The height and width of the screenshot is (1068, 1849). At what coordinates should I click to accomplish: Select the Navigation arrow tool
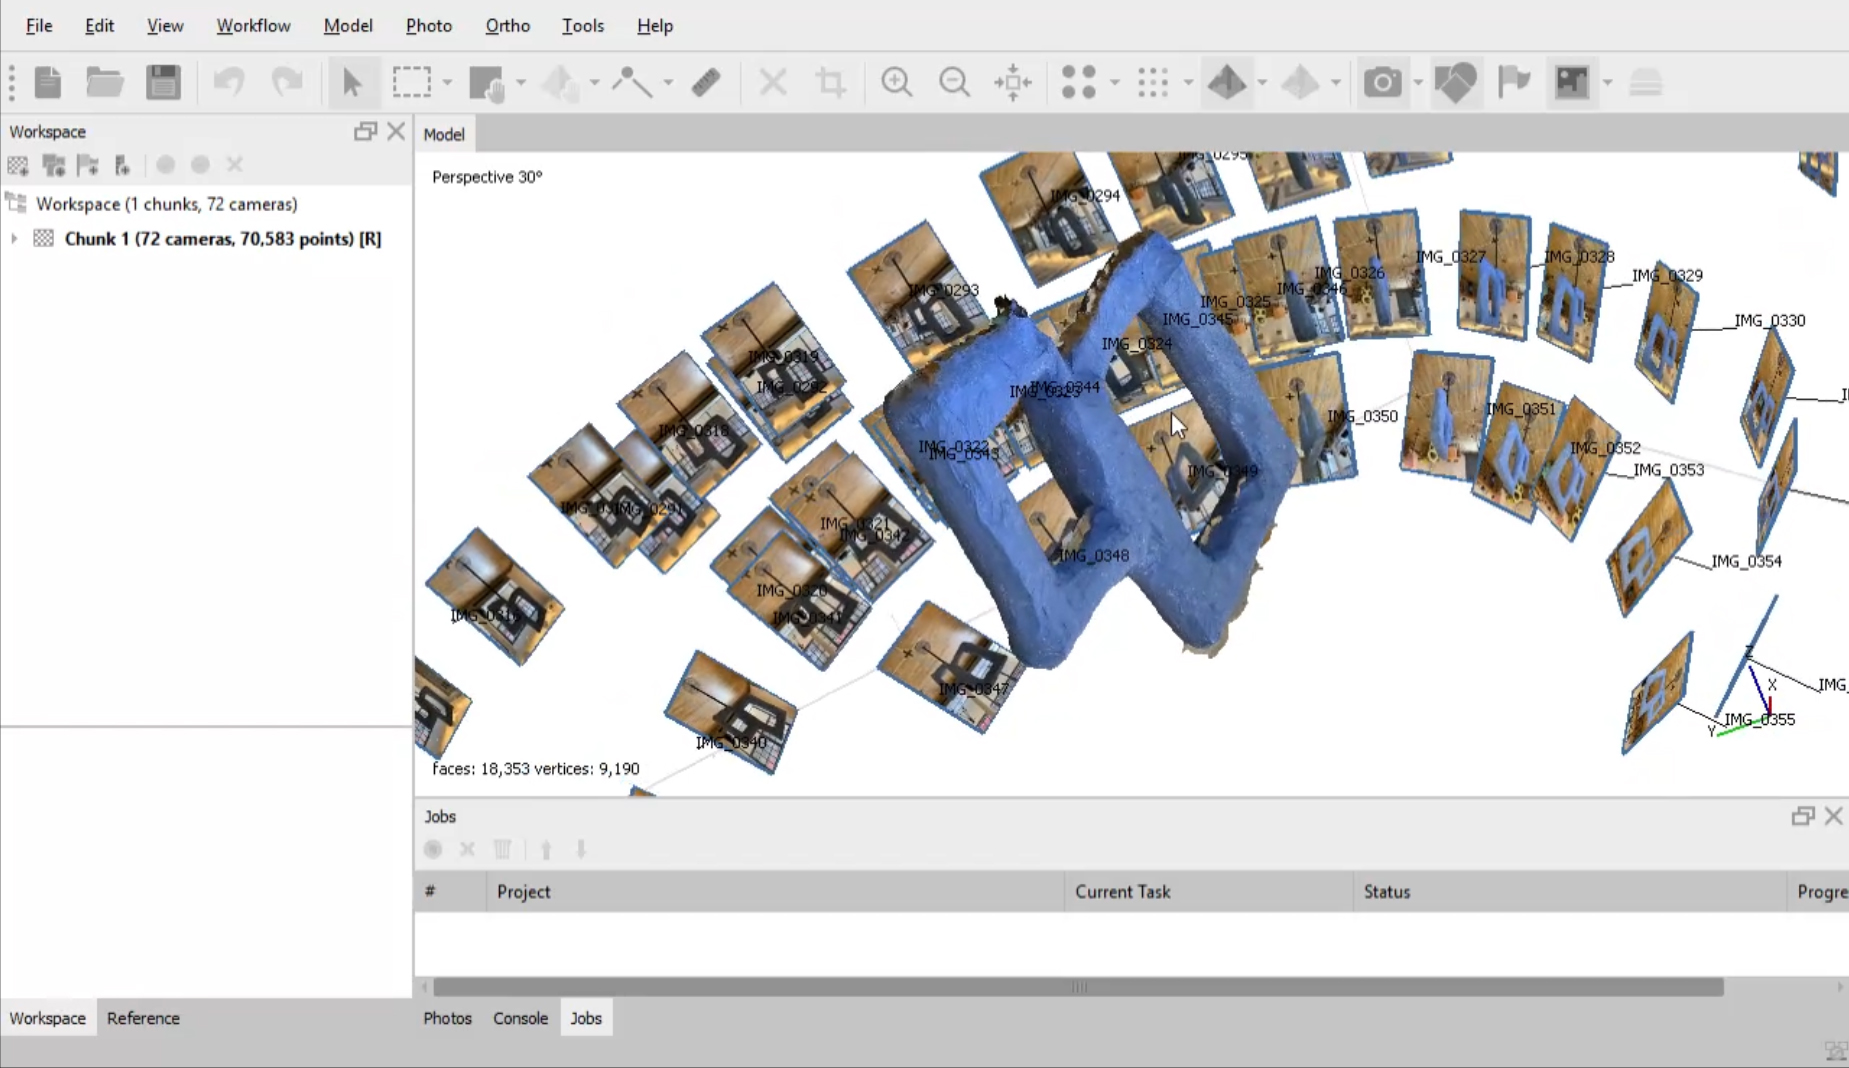click(351, 82)
